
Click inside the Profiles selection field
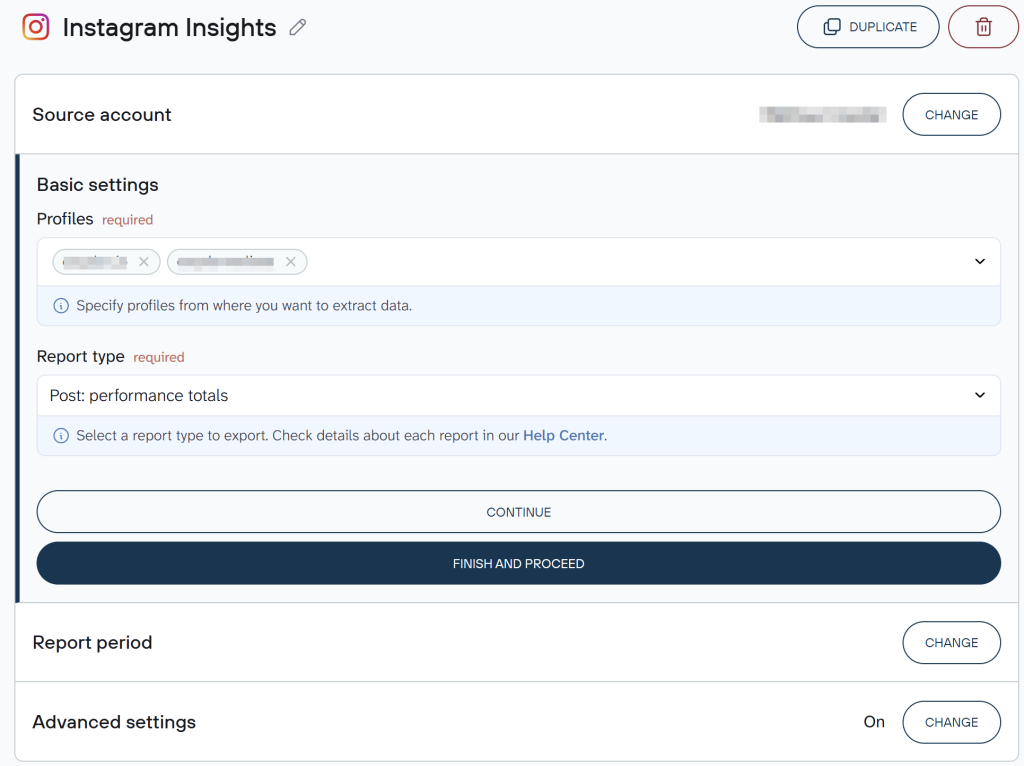click(x=519, y=262)
